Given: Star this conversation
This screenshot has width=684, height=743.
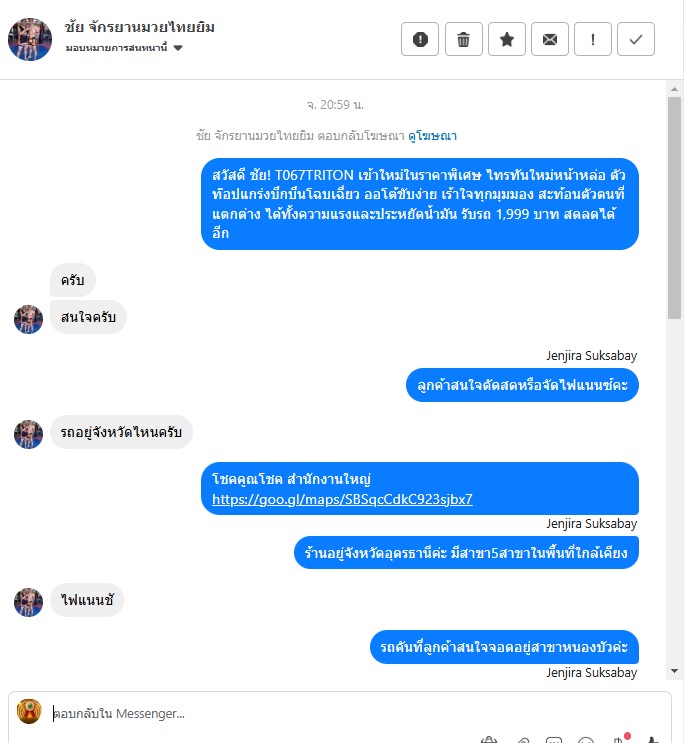Looking at the screenshot, I should point(507,39).
